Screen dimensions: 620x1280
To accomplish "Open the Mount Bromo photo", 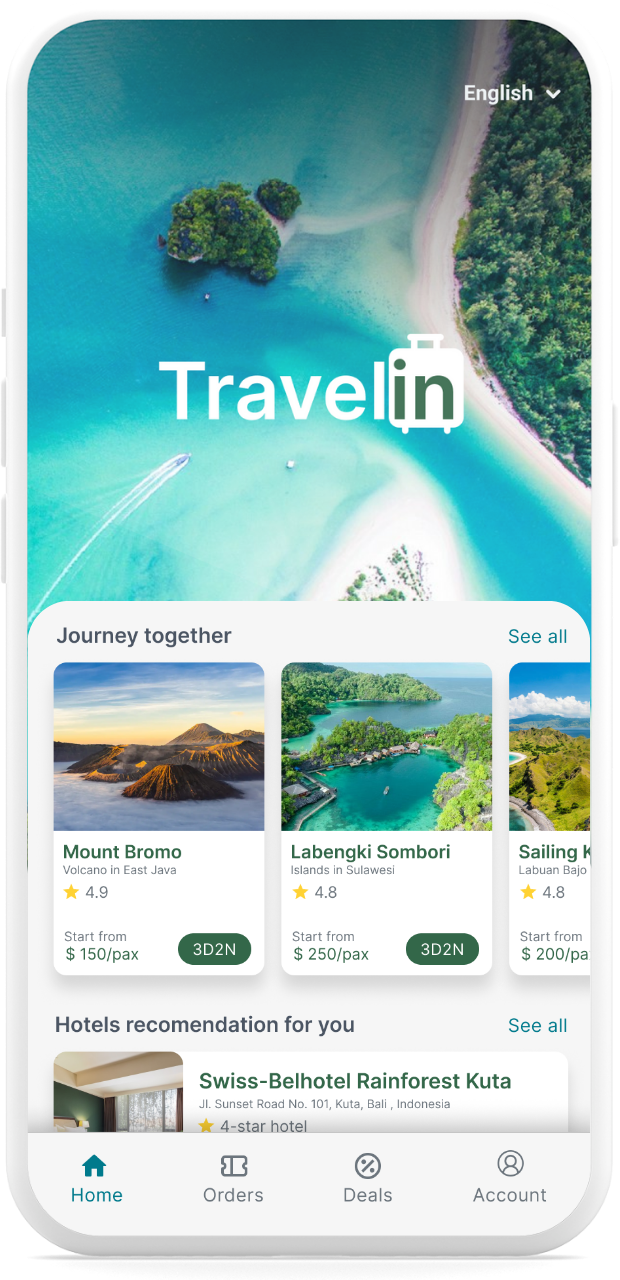I will click(x=159, y=747).
